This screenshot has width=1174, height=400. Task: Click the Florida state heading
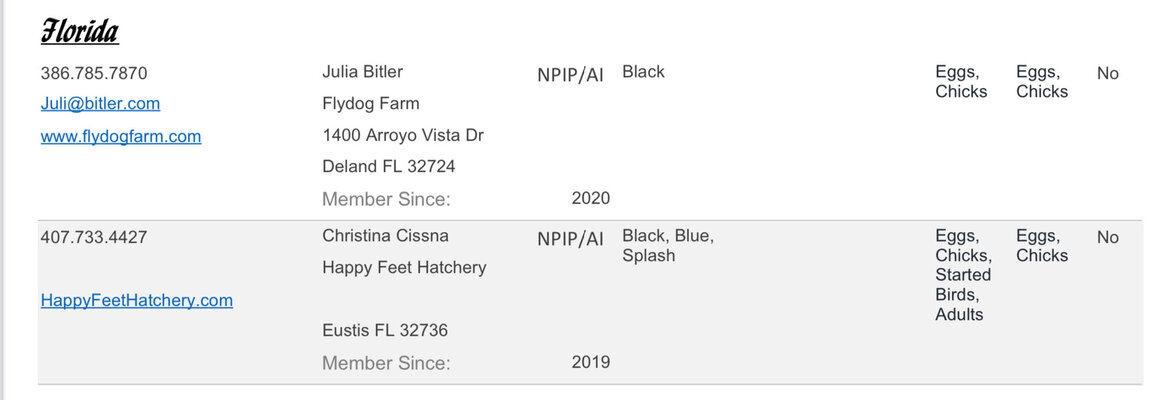coord(79,33)
